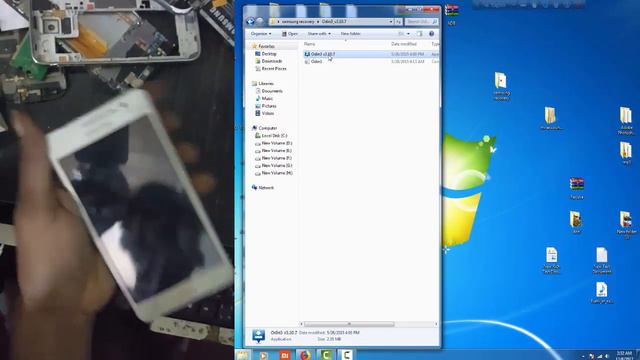Select the New folder (2) desktop icon

626,225
